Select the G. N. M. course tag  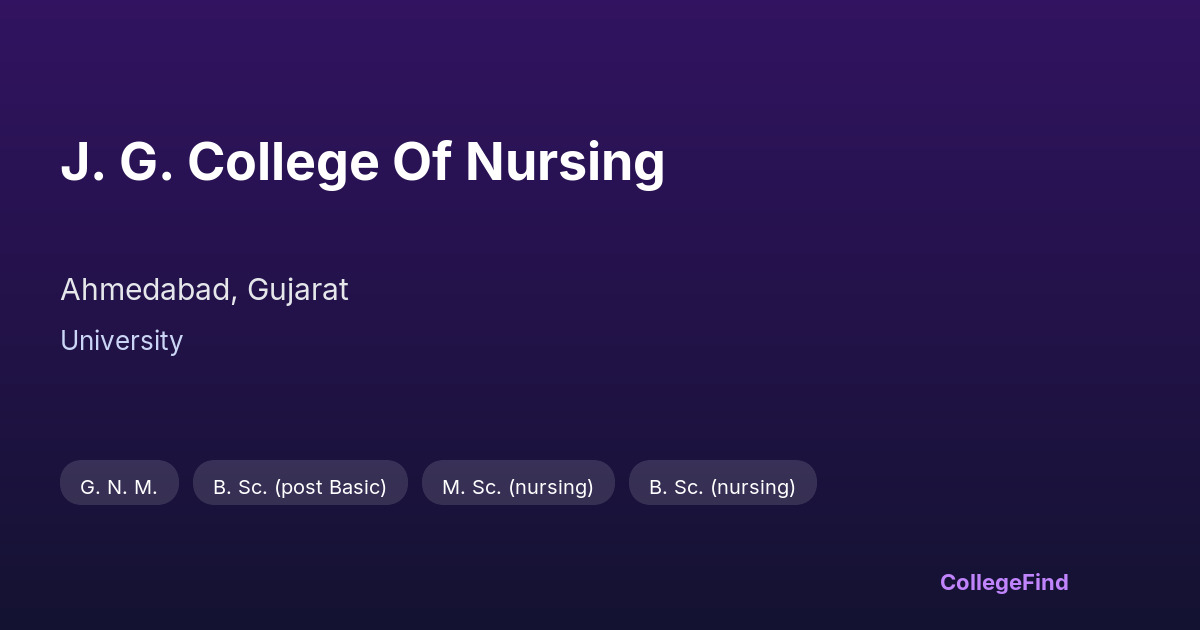click(x=119, y=487)
